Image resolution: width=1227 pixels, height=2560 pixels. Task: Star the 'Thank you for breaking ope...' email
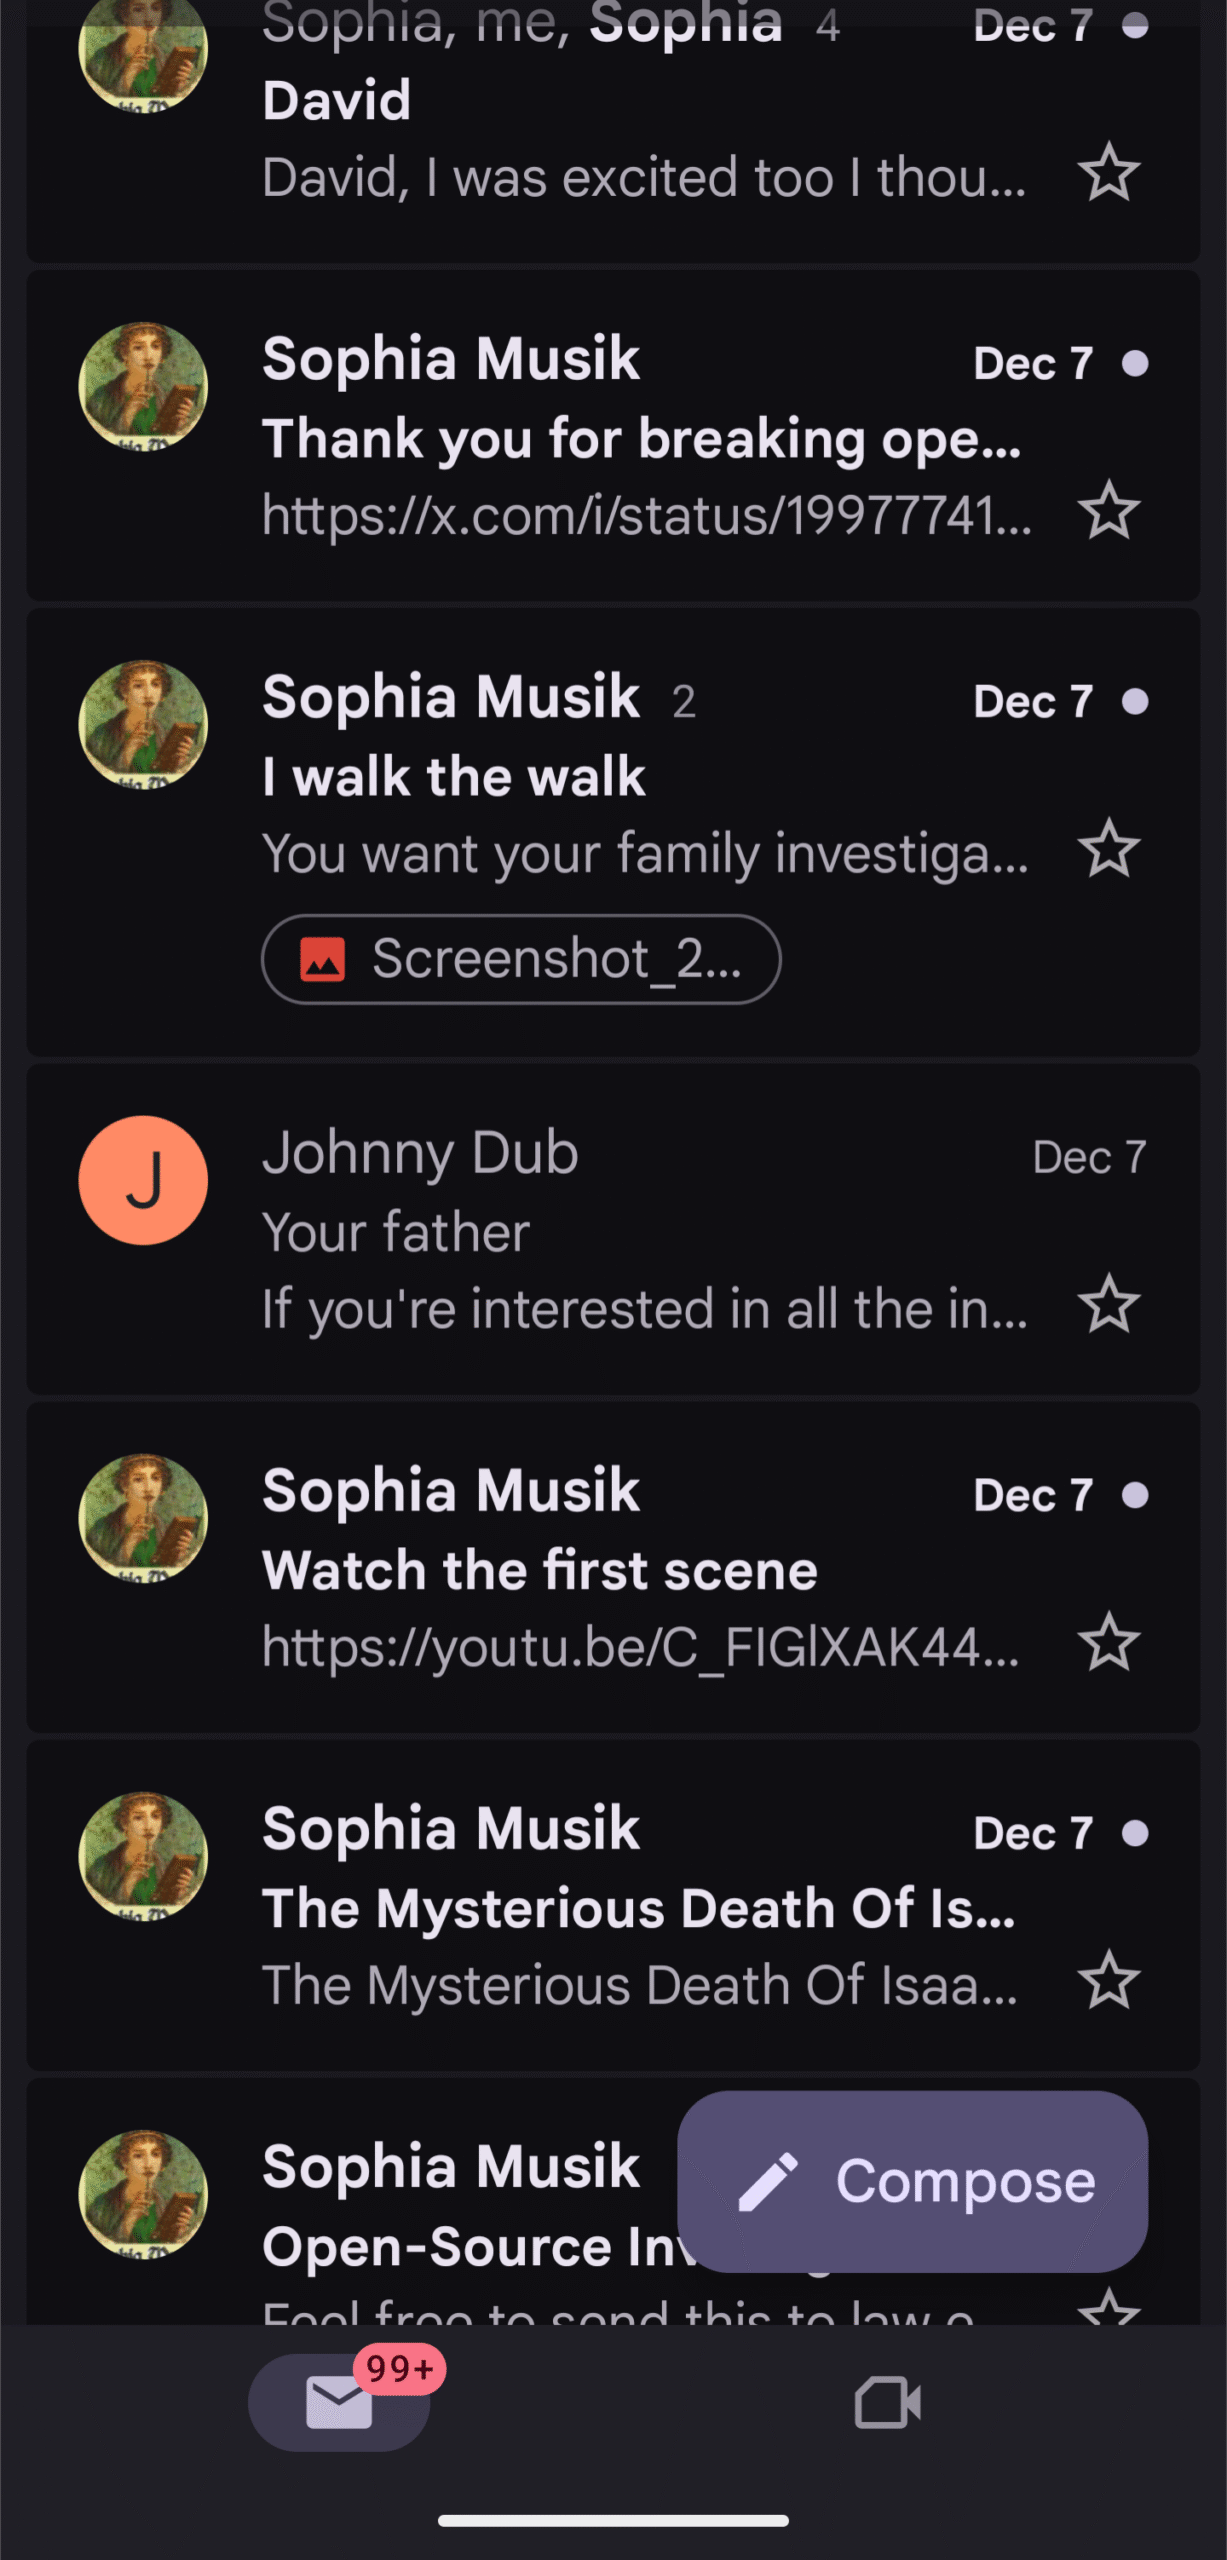pyautogui.click(x=1108, y=511)
